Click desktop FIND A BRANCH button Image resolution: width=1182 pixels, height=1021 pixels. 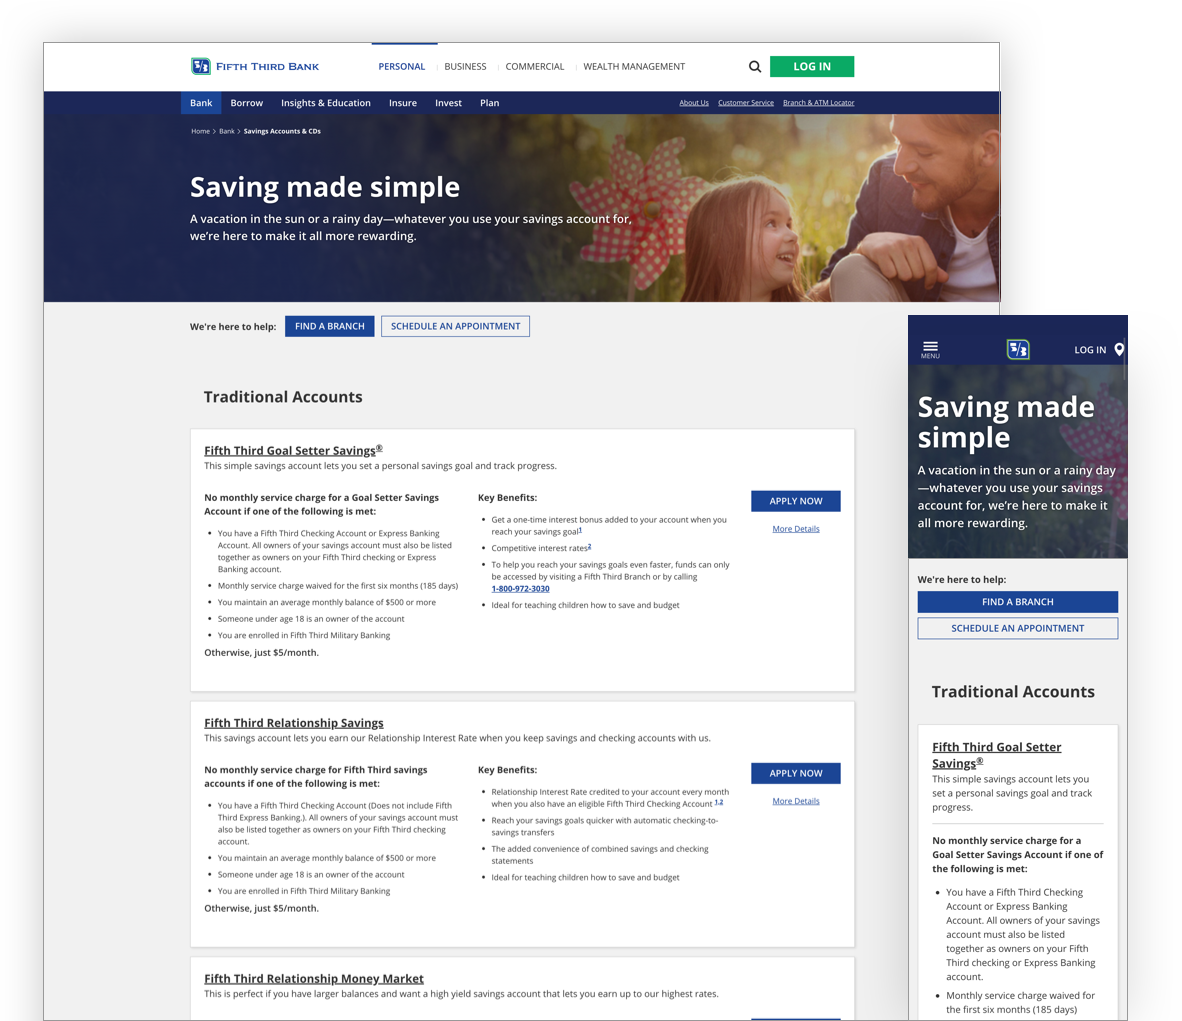[x=329, y=327]
